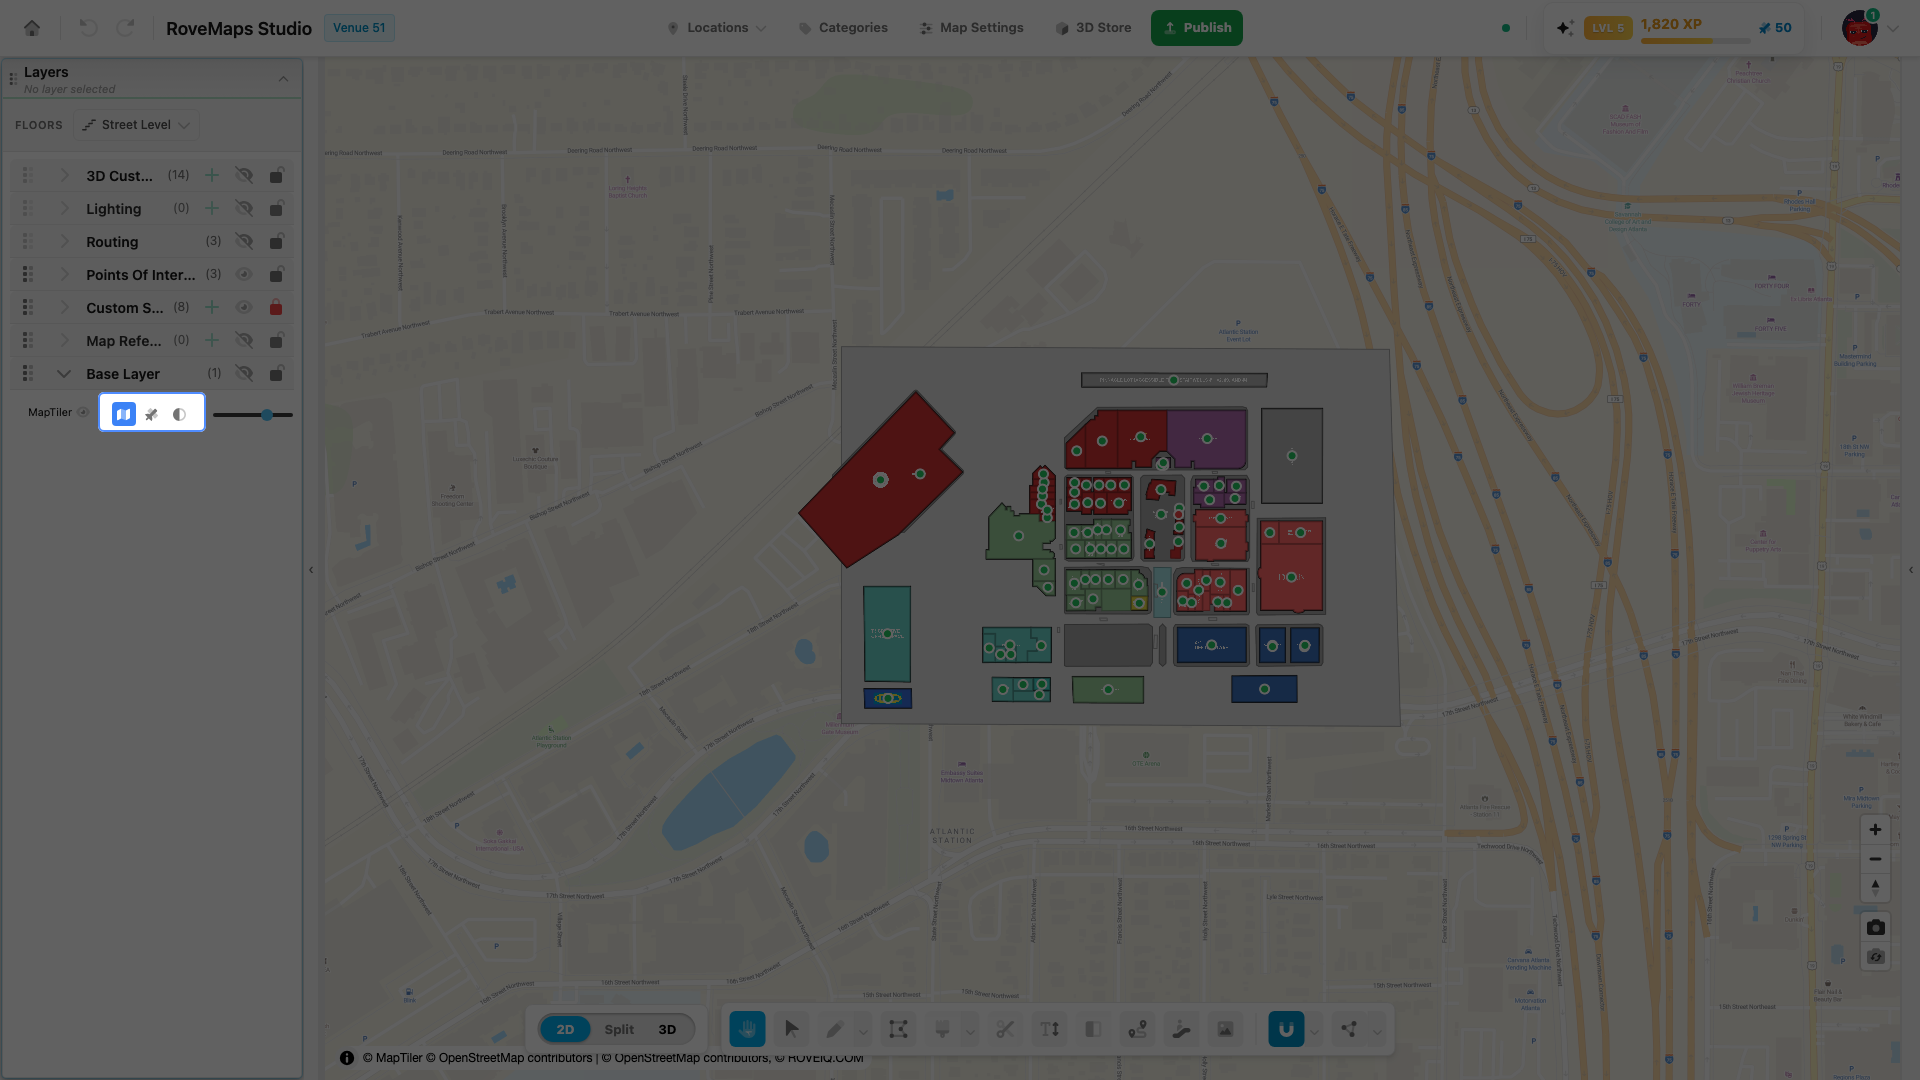Show the Base Layer
The height and width of the screenshot is (1080, 1920).
pos(243,374)
